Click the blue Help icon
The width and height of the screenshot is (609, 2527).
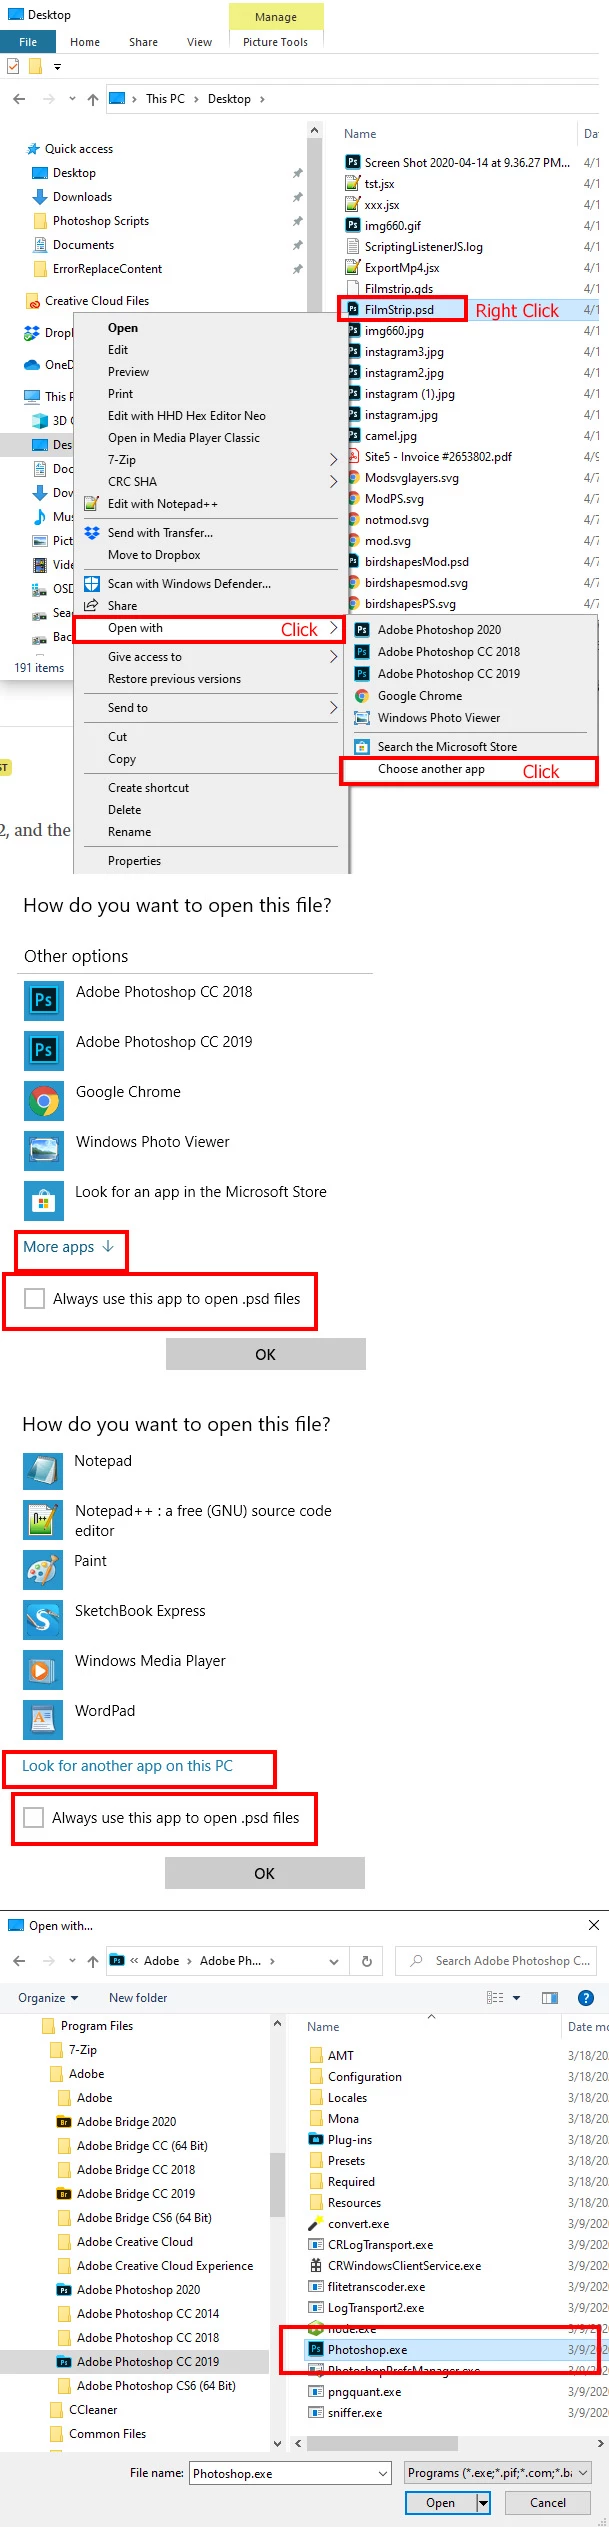coord(586,1997)
